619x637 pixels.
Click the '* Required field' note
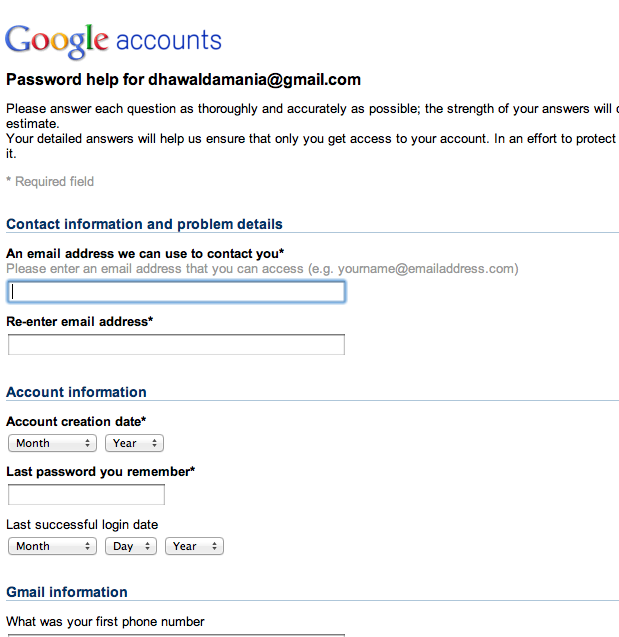pos(50,181)
